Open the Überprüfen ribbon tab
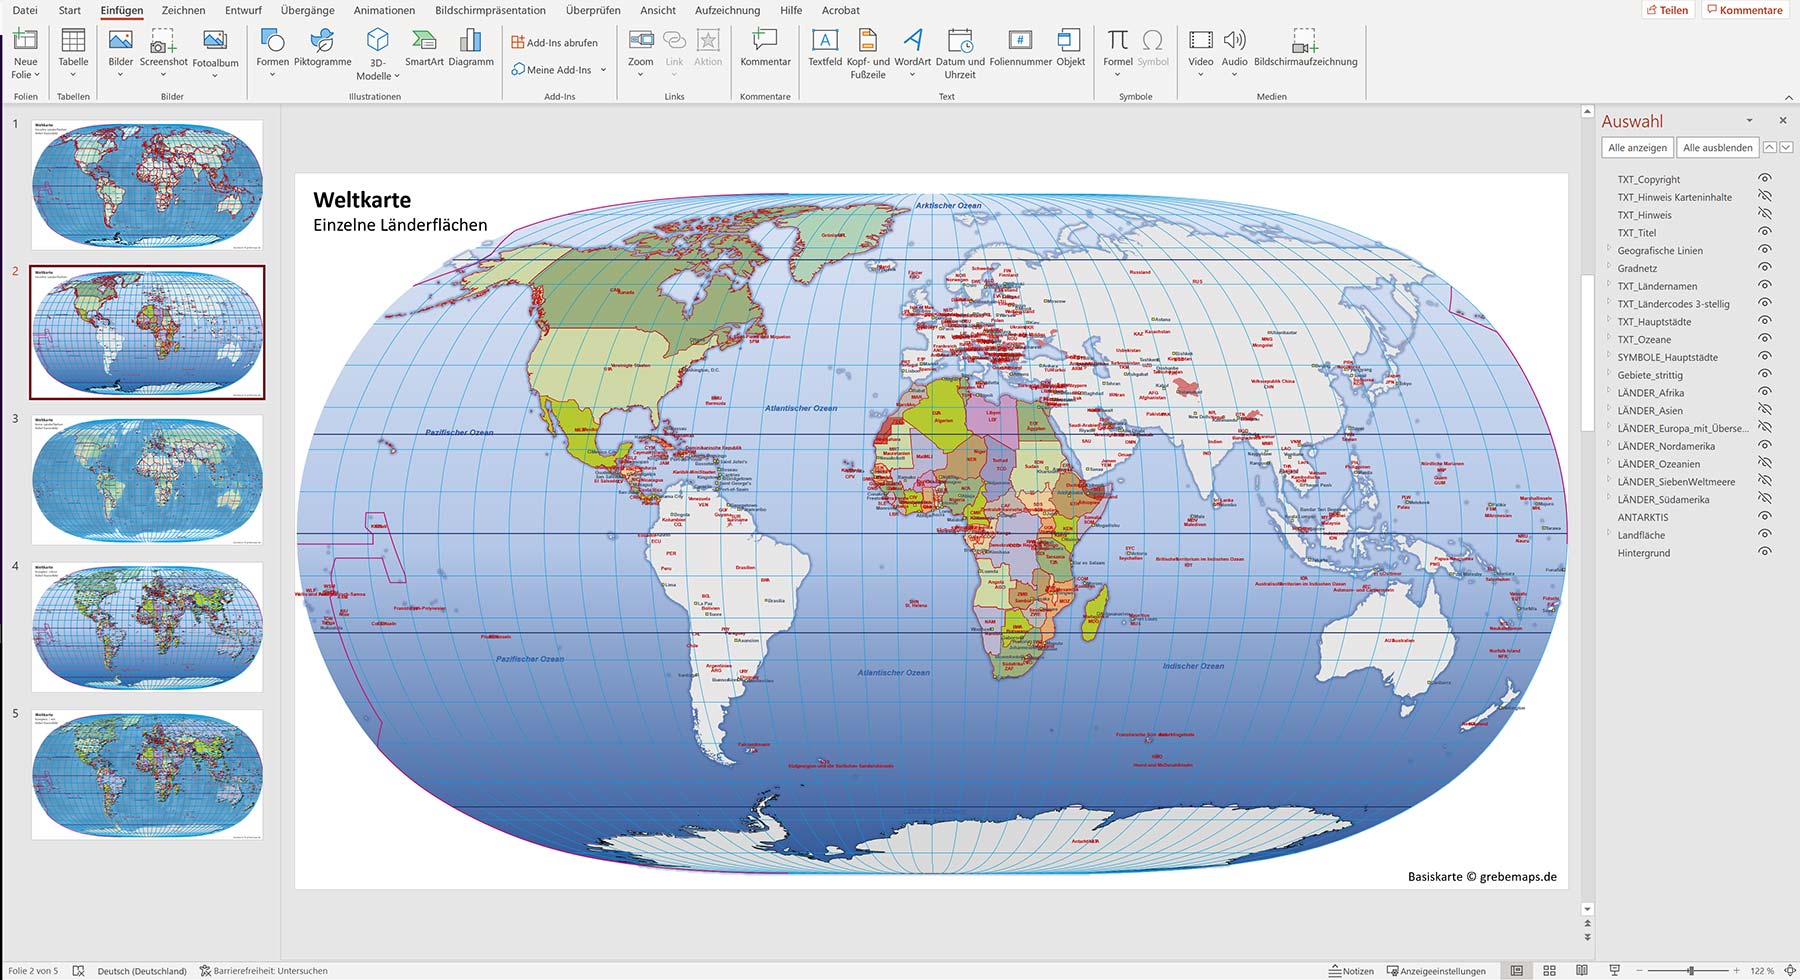 pyautogui.click(x=594, y=10)
